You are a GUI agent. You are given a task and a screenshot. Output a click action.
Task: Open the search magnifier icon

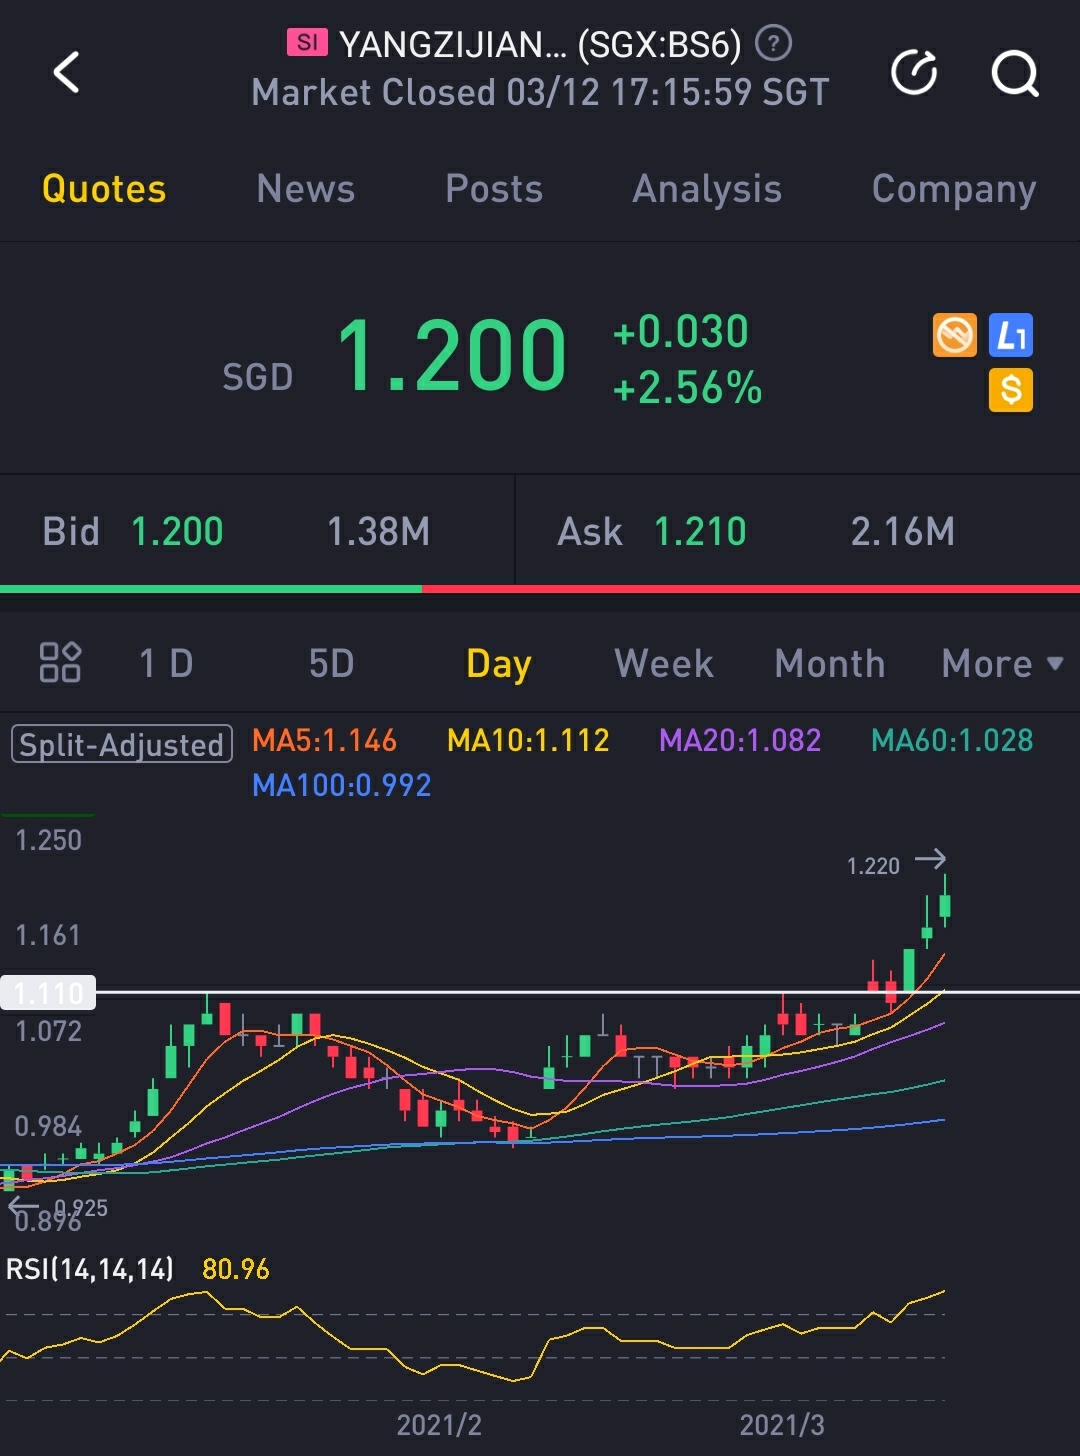[x=1014, y=73]
